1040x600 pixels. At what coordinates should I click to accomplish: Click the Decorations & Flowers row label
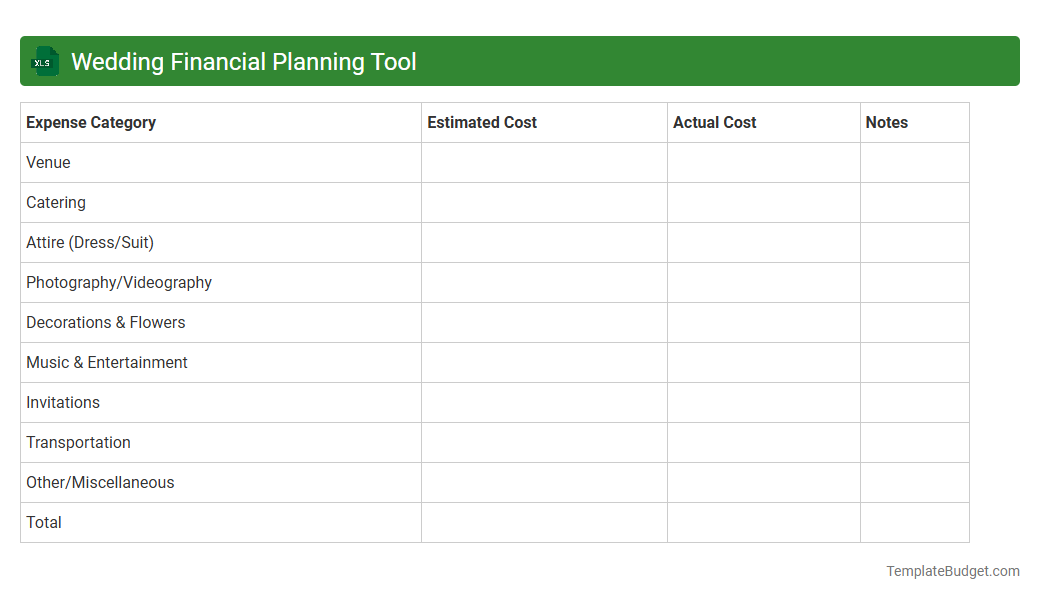tap(106, 322)
